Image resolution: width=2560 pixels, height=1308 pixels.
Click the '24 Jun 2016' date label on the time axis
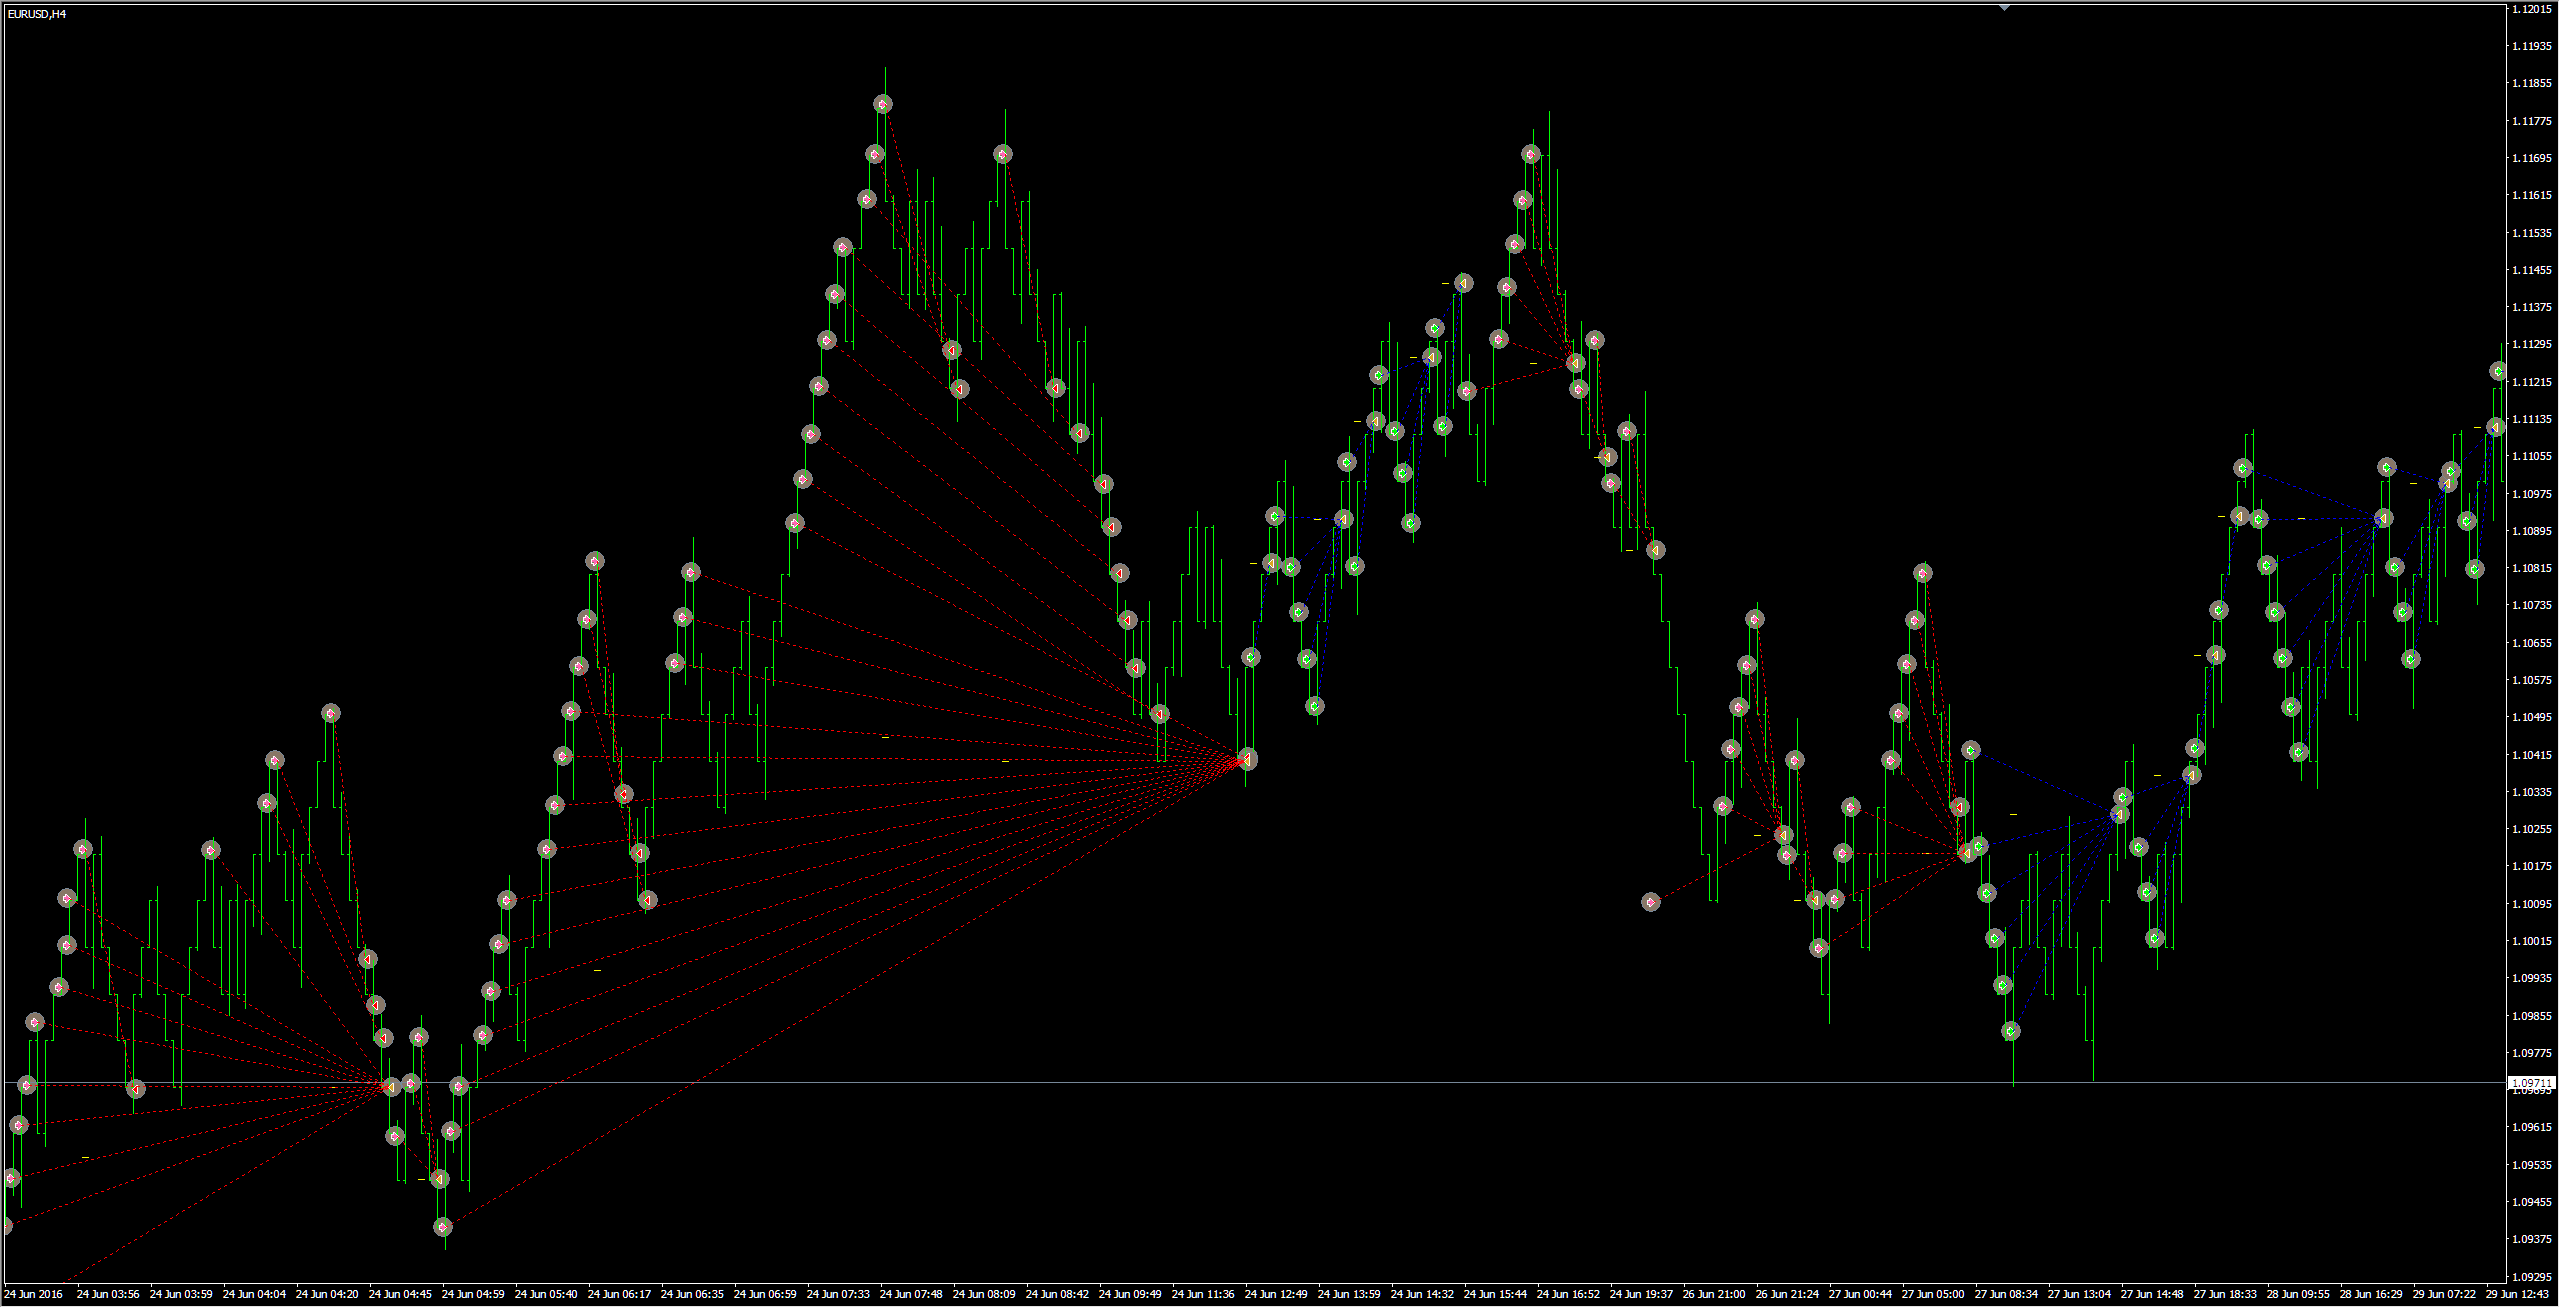coord(33,1294)
